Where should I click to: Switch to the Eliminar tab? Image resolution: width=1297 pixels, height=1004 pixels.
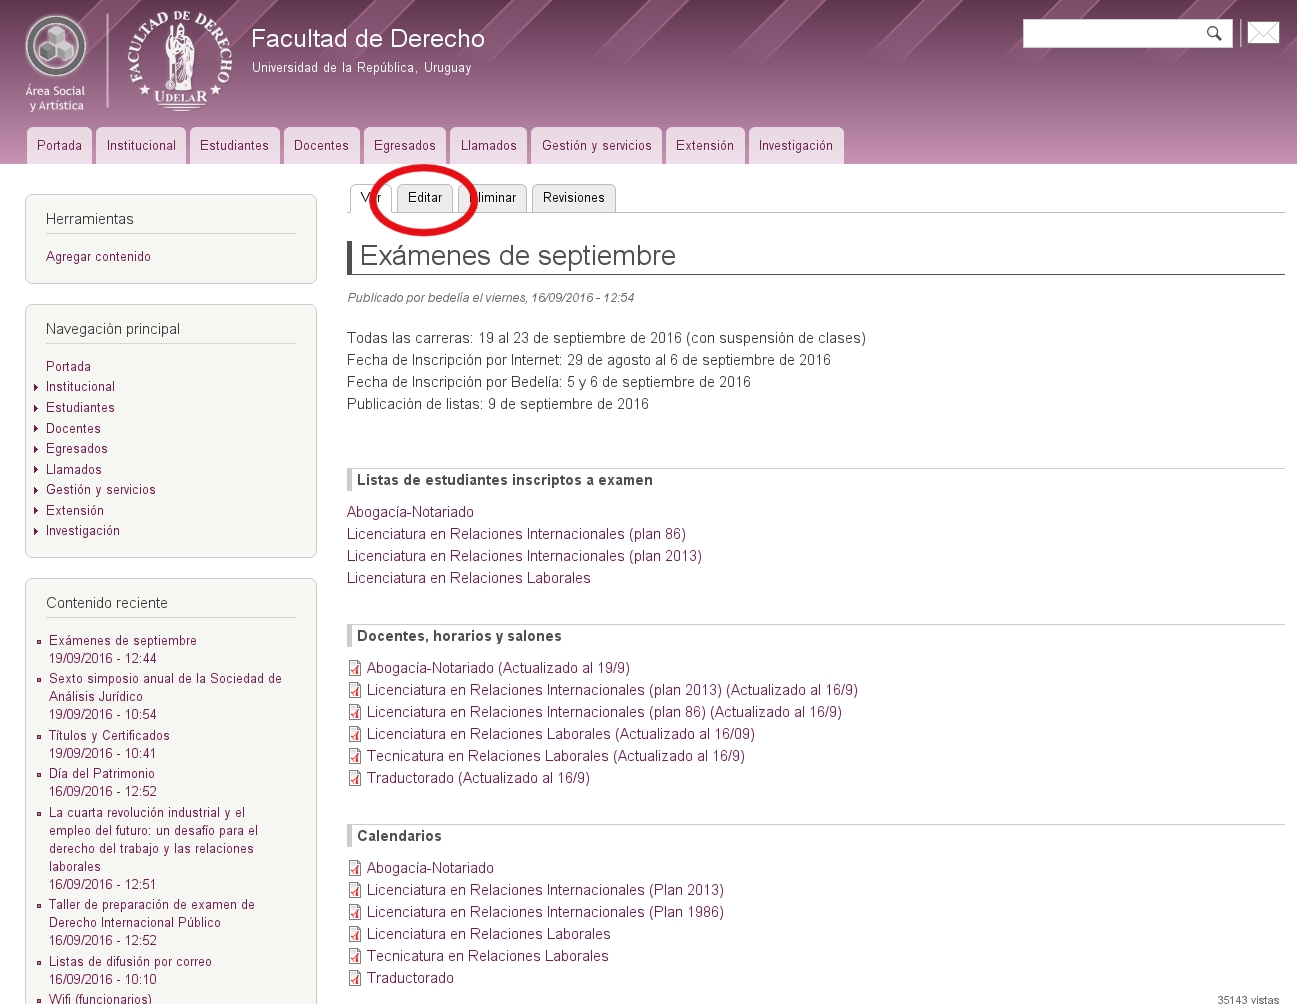pyautogui.click(x=492, y=198)
